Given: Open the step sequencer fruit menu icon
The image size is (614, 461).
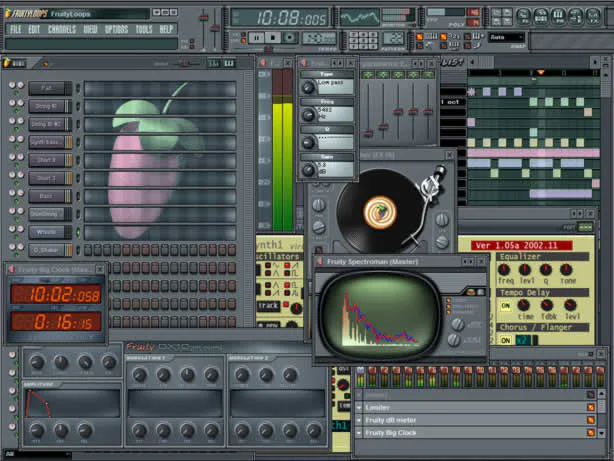Looking at the screenshot, I should pos(7,63).
